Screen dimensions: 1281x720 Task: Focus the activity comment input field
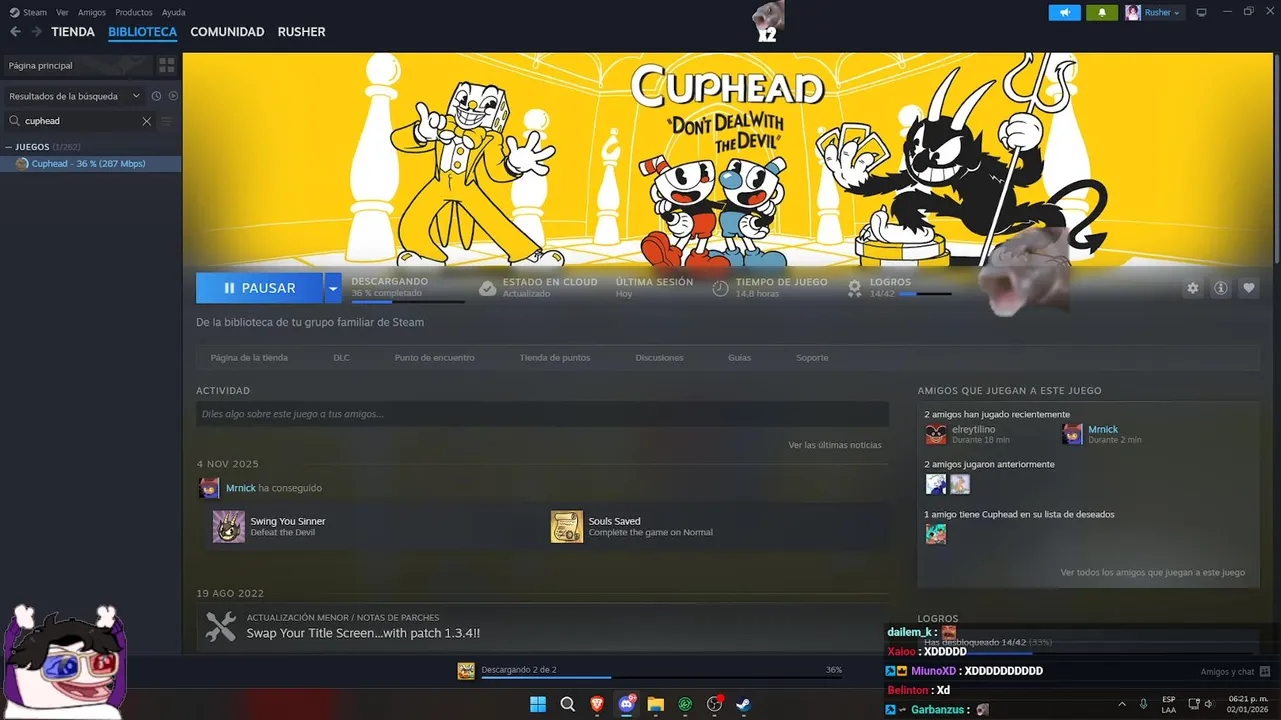click(542, 414)
